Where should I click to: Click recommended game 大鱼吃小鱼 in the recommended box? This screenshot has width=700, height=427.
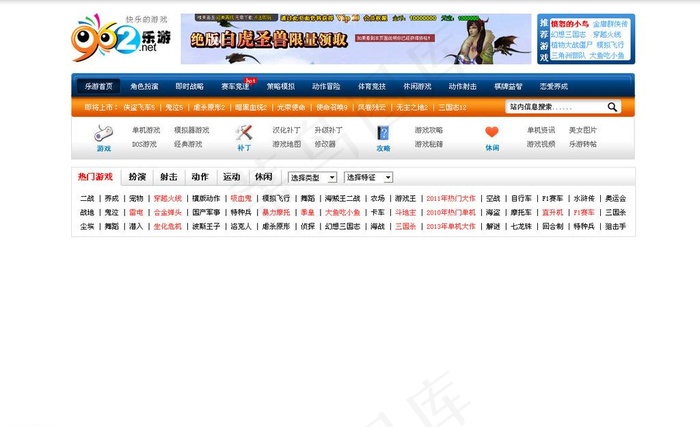607,55
